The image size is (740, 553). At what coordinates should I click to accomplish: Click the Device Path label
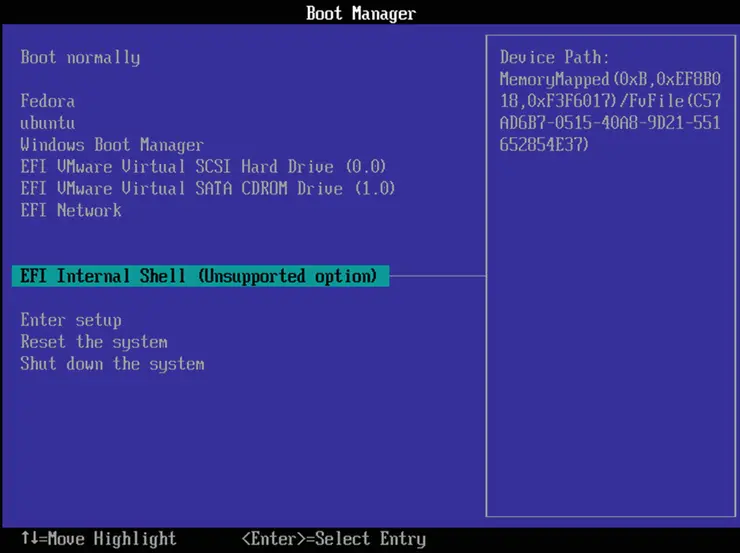coord(554,58)
